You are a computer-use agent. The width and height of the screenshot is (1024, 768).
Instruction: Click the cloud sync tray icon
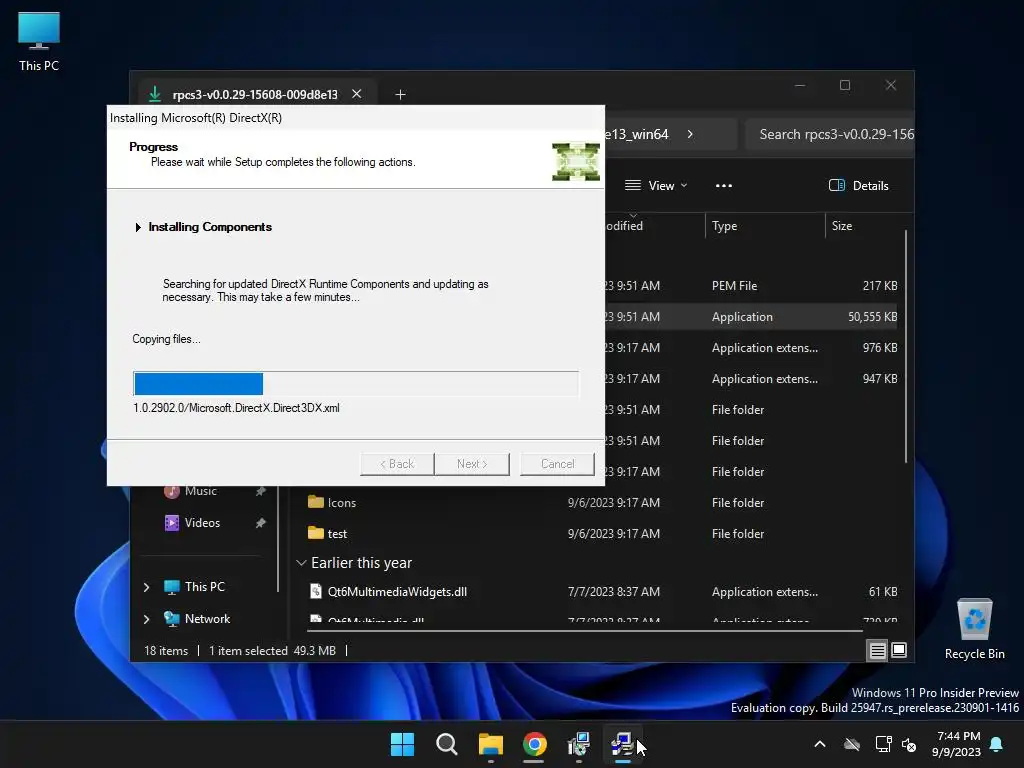click(x=852, y=744)
